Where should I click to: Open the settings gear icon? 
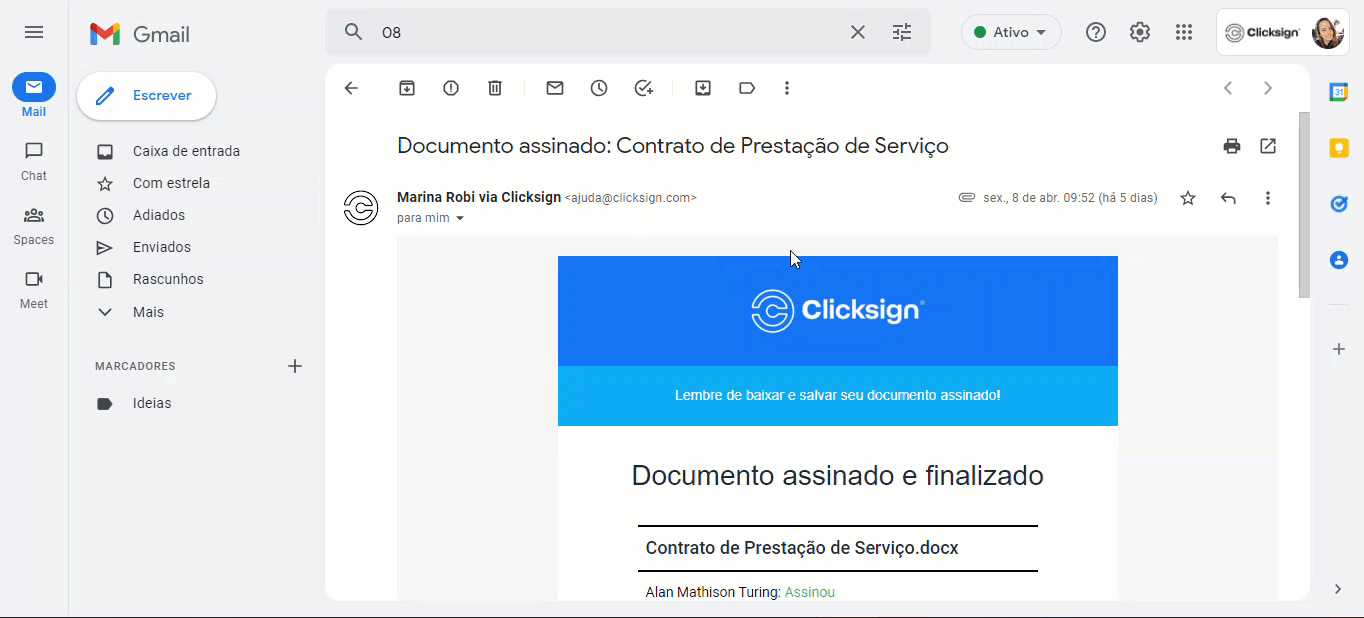coord(1140,32)
